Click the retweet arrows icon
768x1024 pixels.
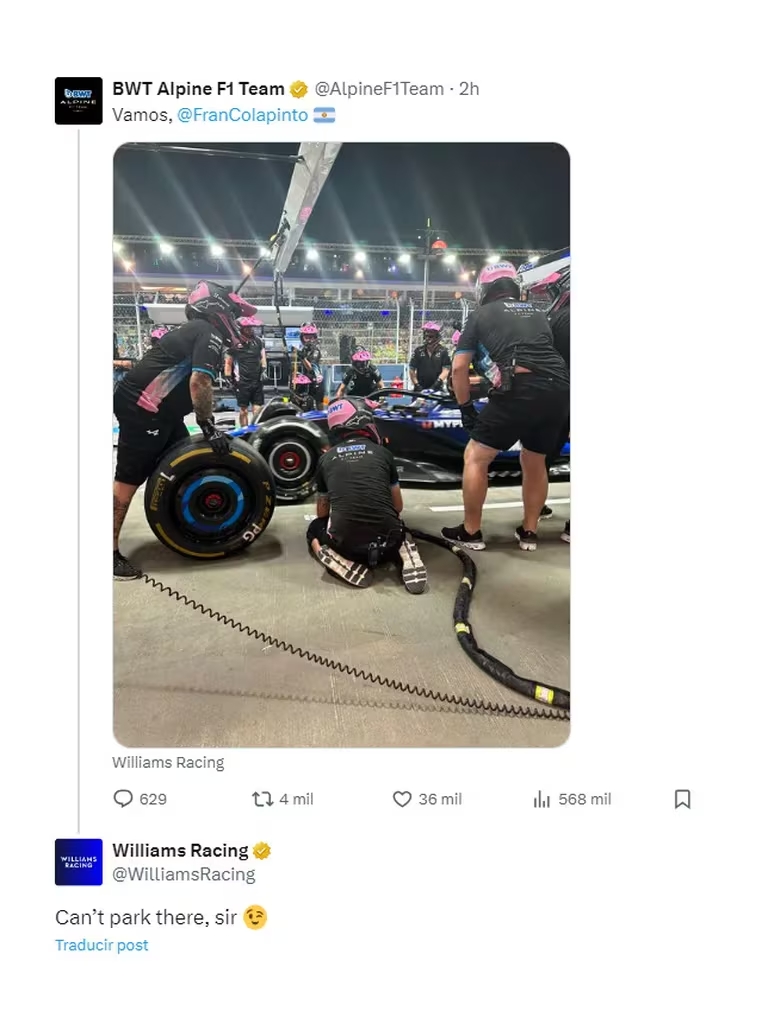pos(263,799)
